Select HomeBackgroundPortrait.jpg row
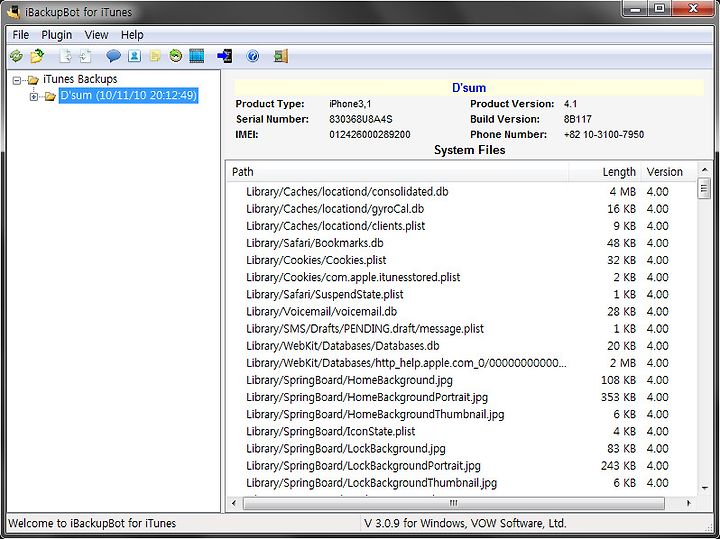720x539 pixels. click(x=461, y=397)
